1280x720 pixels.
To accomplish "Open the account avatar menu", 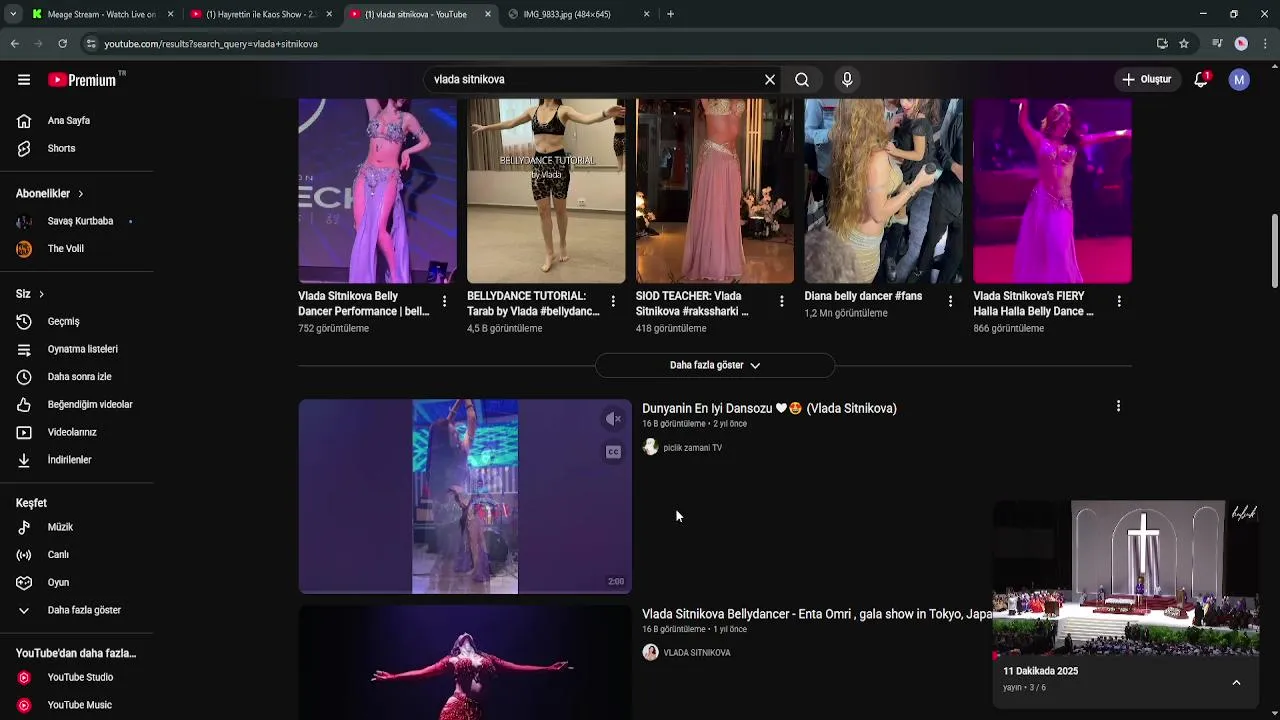I will (1239, 80).
